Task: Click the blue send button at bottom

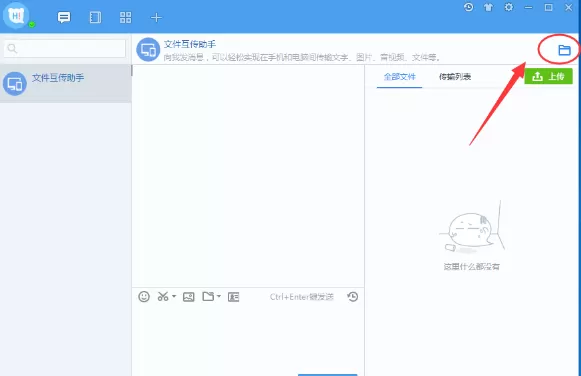Action: (x=328, y=375)
